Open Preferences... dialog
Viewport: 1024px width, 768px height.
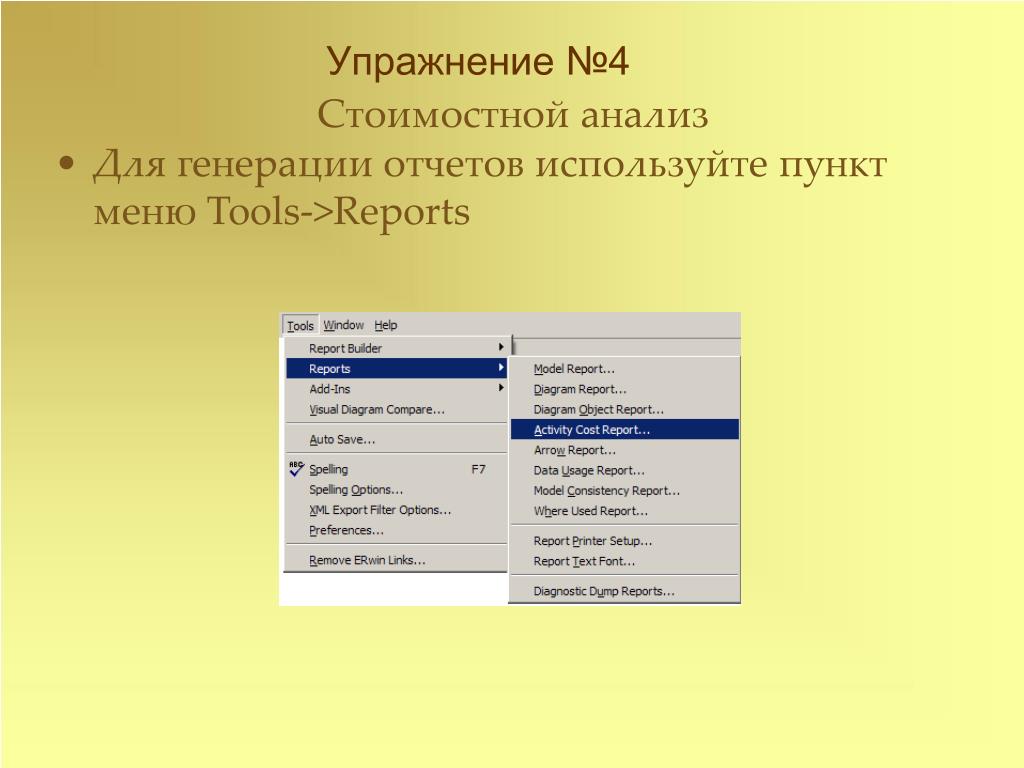pos(396,530)
